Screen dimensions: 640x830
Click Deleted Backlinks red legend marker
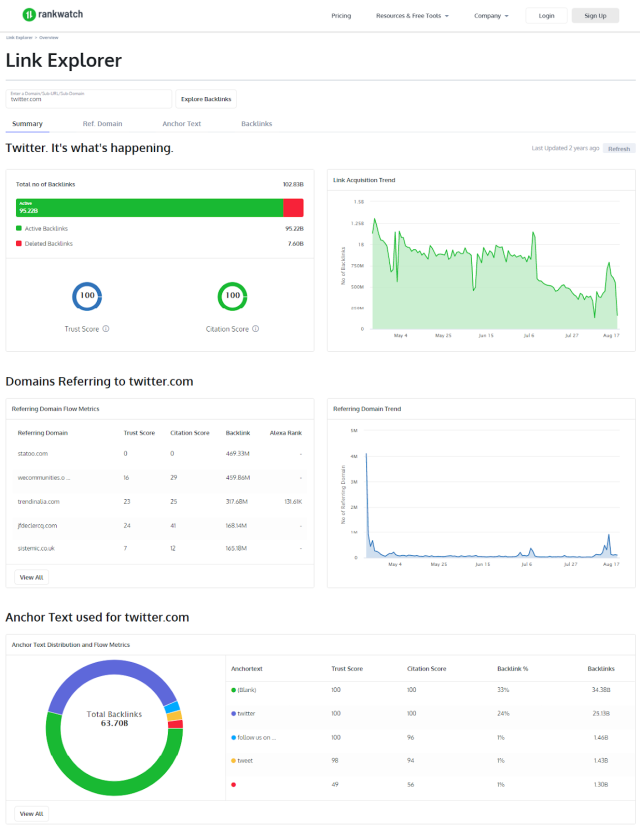point(19,243)
